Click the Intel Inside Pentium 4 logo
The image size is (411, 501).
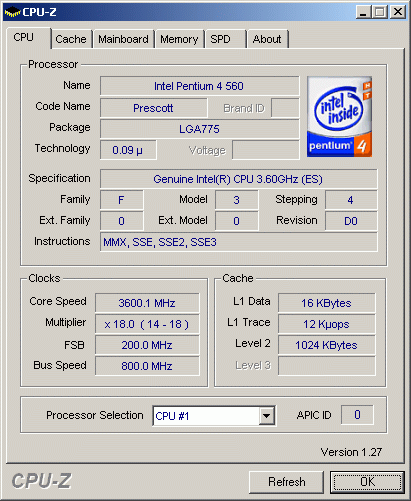[x=339, y=117]
